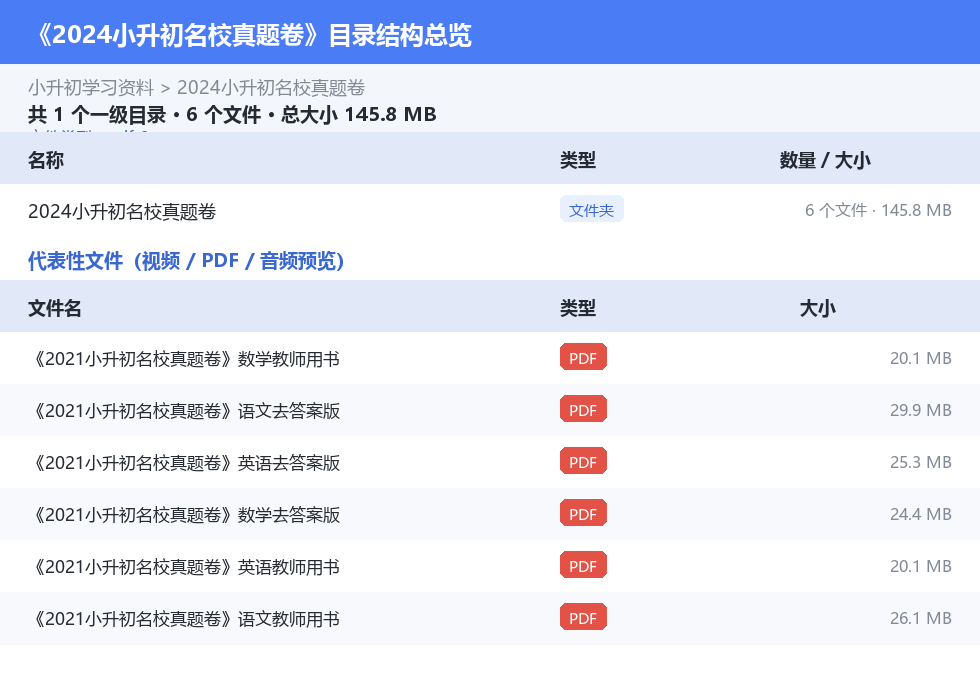
Task: Click the 6 个文件 · 145.8 MB cell
Action: coord(878,210)
